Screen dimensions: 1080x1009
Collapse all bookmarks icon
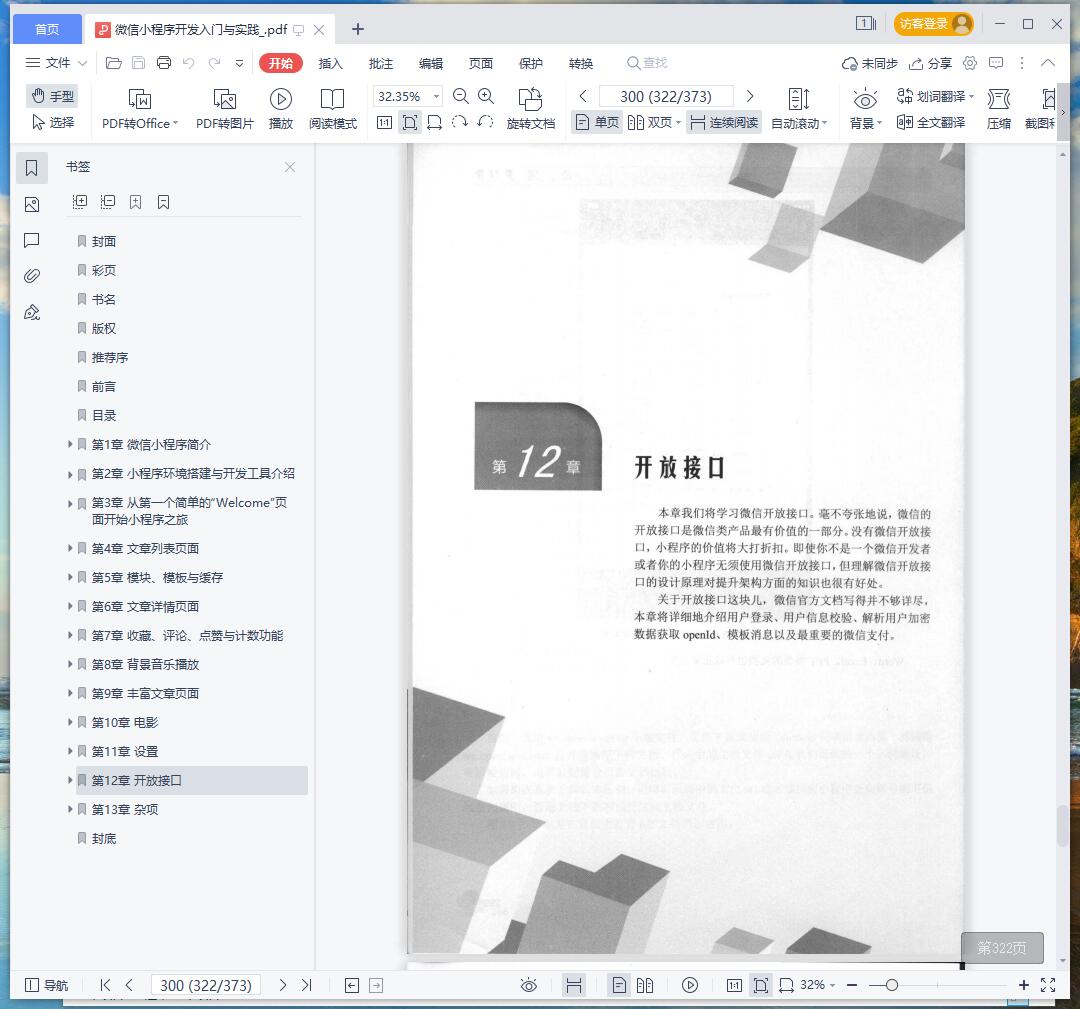point(108,202)
